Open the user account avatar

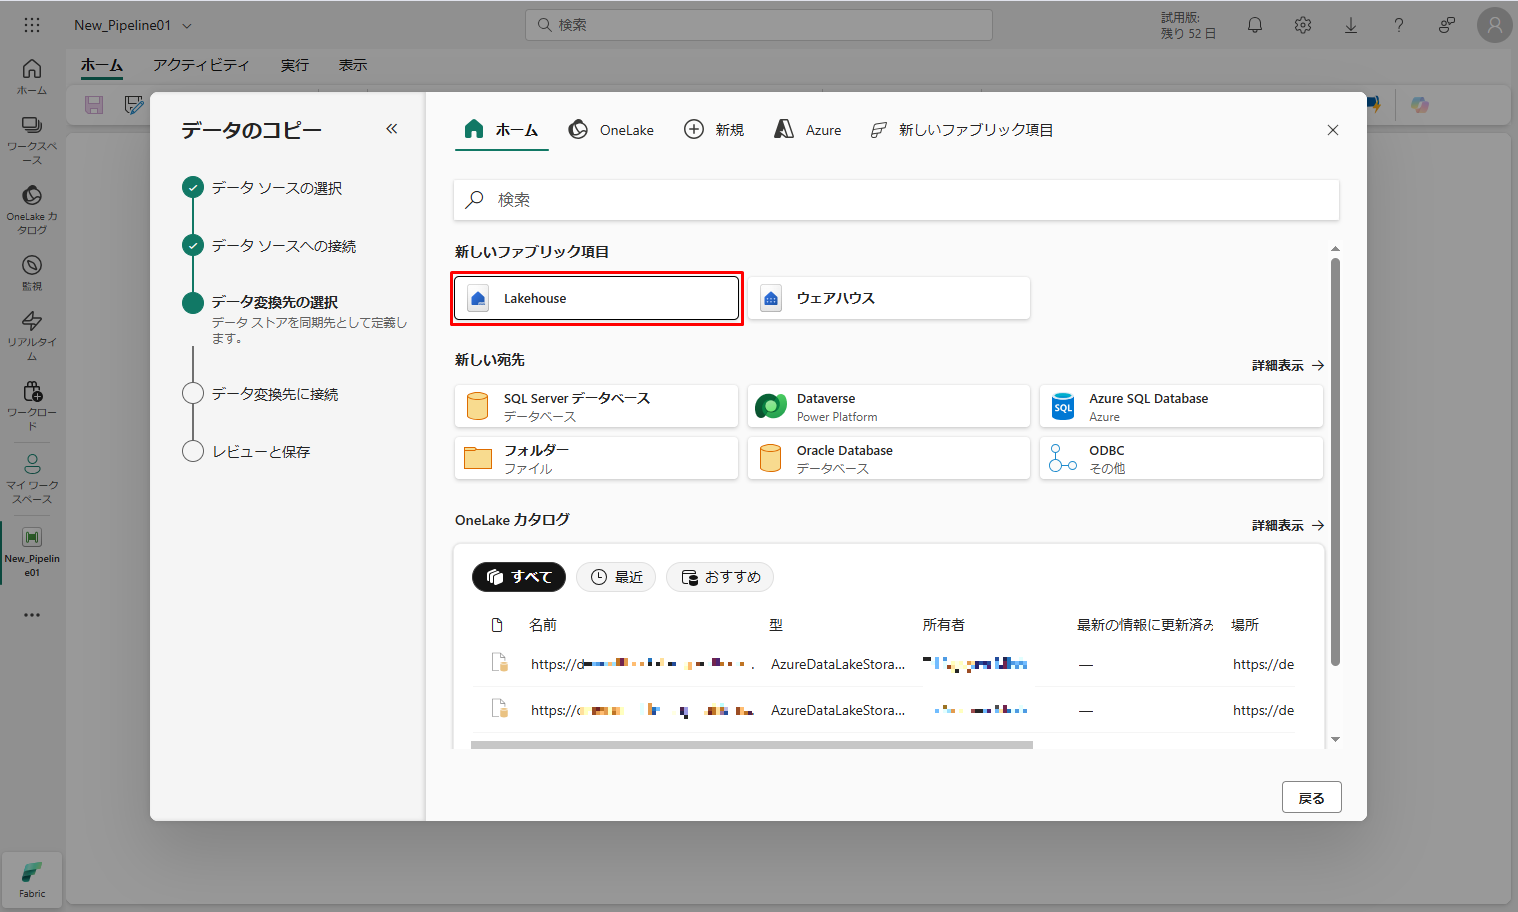click(x=1494, y=25)
